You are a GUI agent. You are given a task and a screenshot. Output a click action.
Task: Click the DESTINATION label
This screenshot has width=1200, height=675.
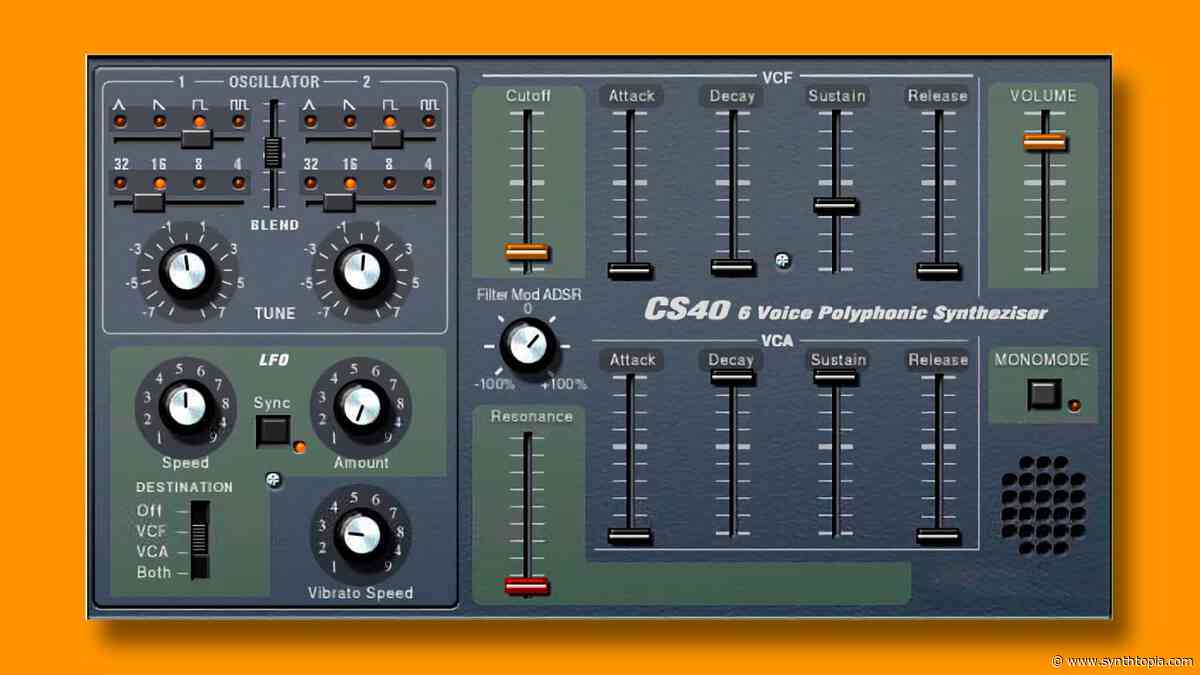click(x=185, y=487)
